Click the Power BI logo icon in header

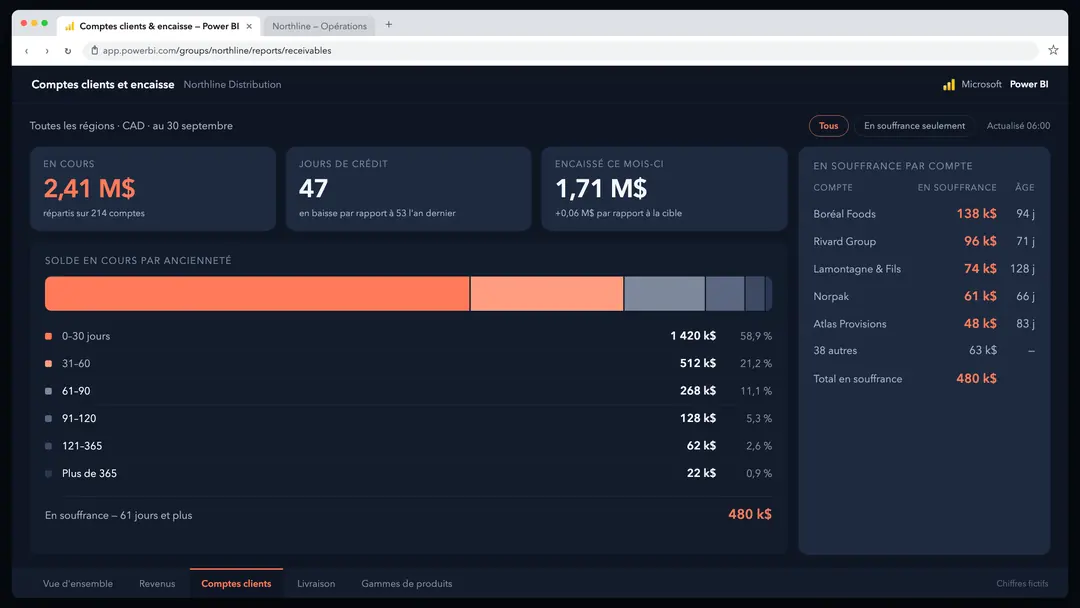(949, 84)
